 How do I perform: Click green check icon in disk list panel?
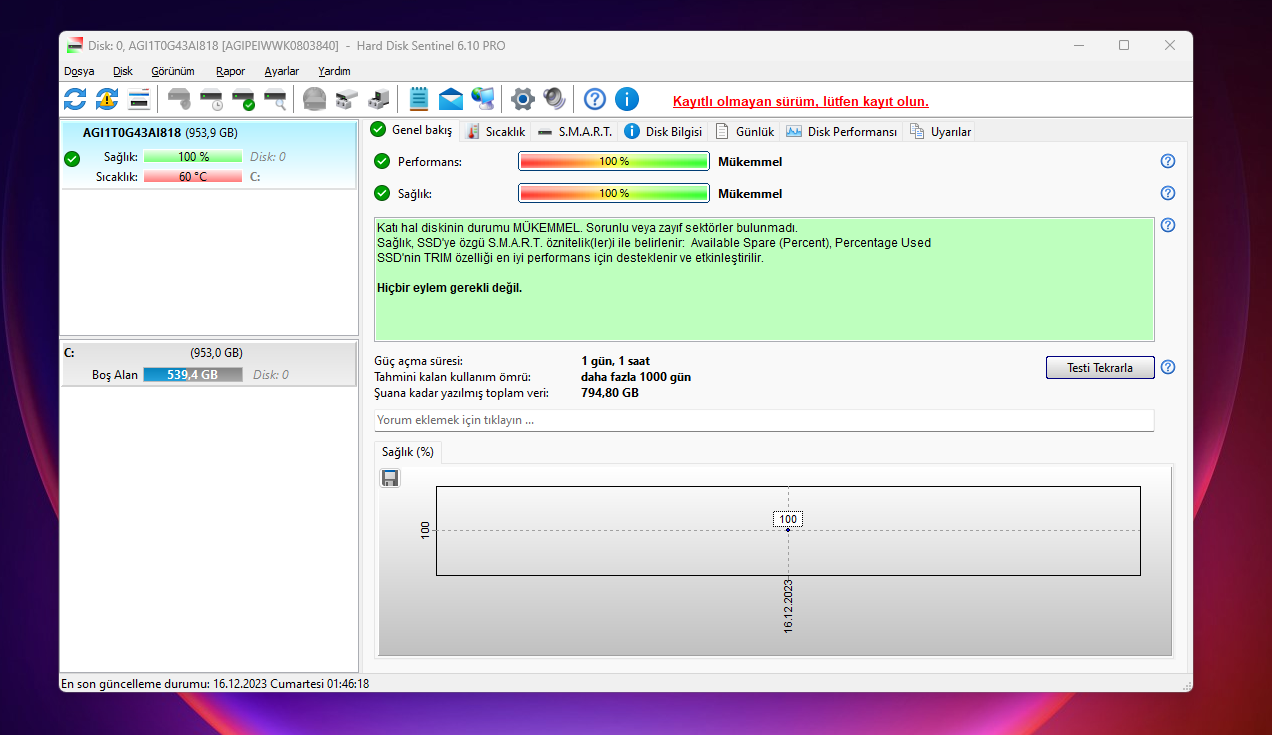point(72,158)
